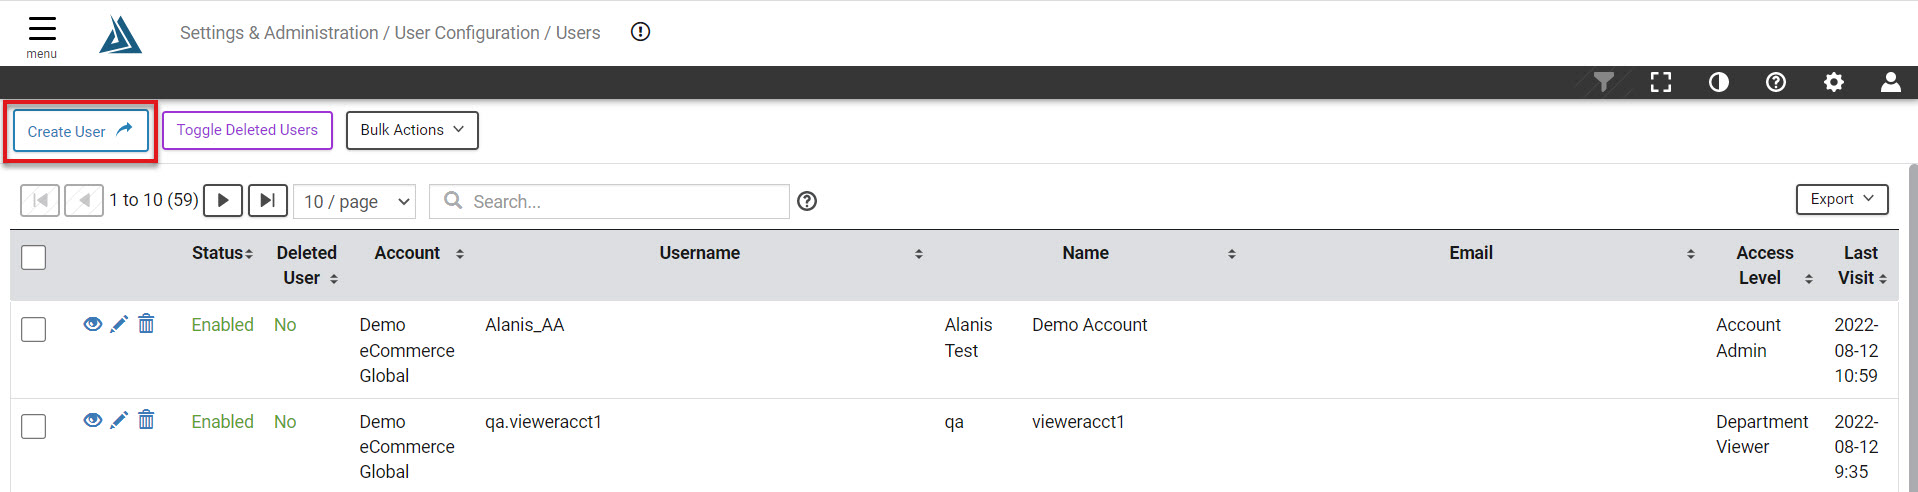This screenshot has width=1918, height=492.
Task: Toggle fullscreen mode icon
Action: click(x=1661, y=82)
